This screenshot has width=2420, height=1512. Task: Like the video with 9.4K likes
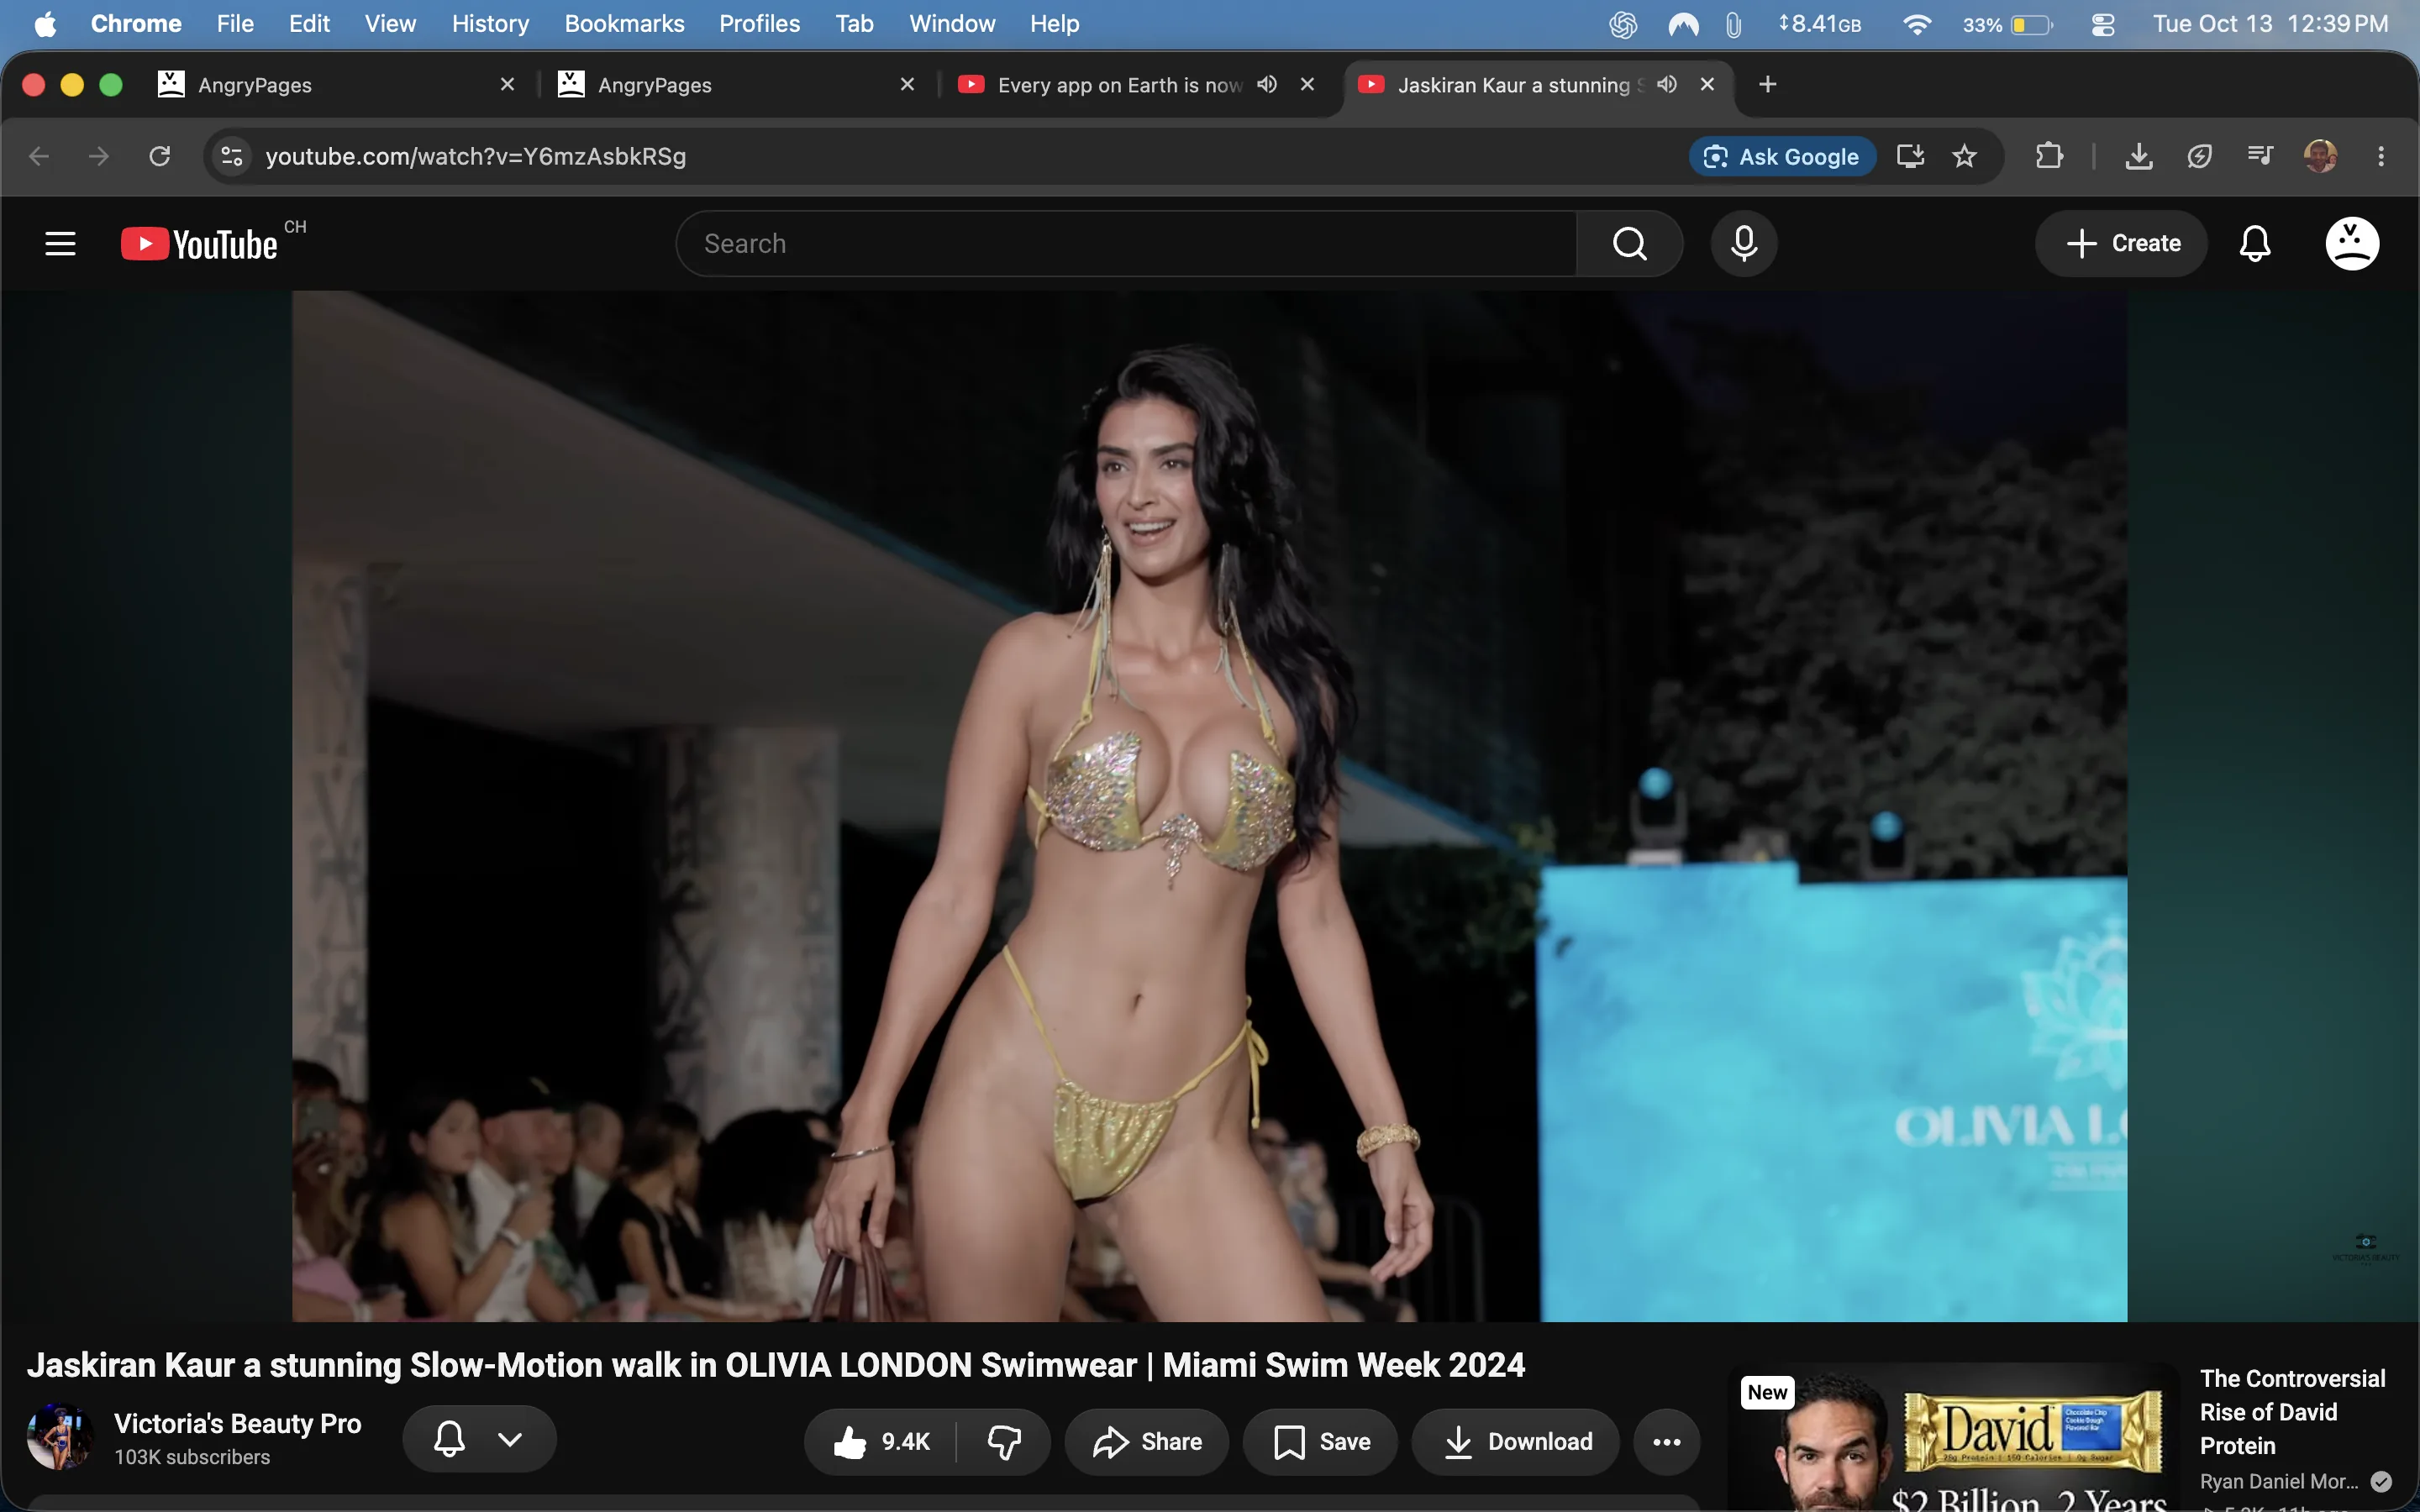881,1441
